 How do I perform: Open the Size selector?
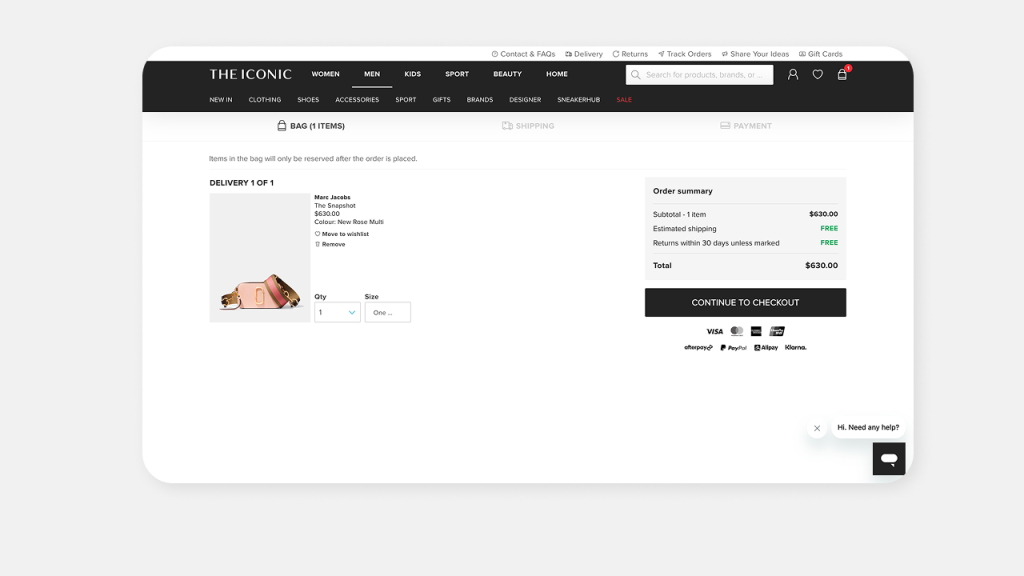tap(388, 312)
